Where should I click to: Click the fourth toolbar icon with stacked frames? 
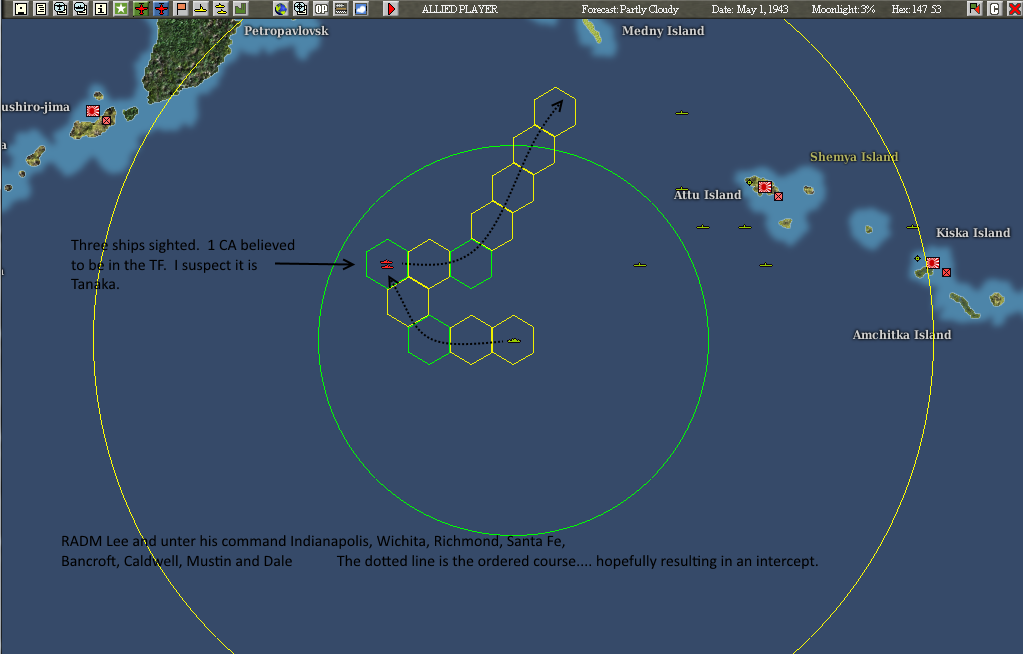[81, 8]
